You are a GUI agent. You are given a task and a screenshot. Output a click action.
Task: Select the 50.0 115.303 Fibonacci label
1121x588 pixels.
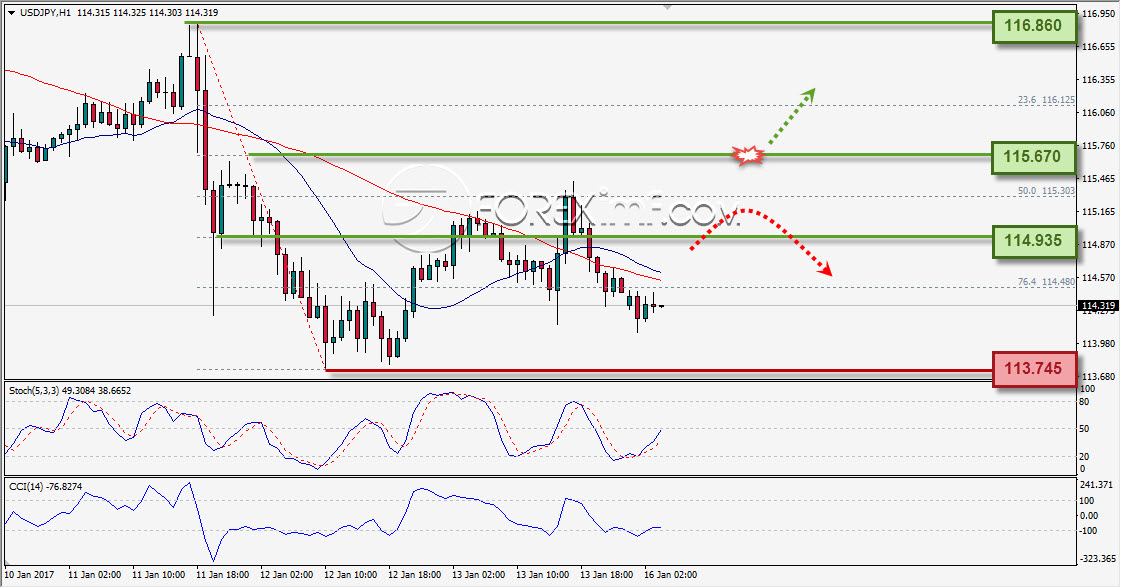click(x=1046, y=191)
